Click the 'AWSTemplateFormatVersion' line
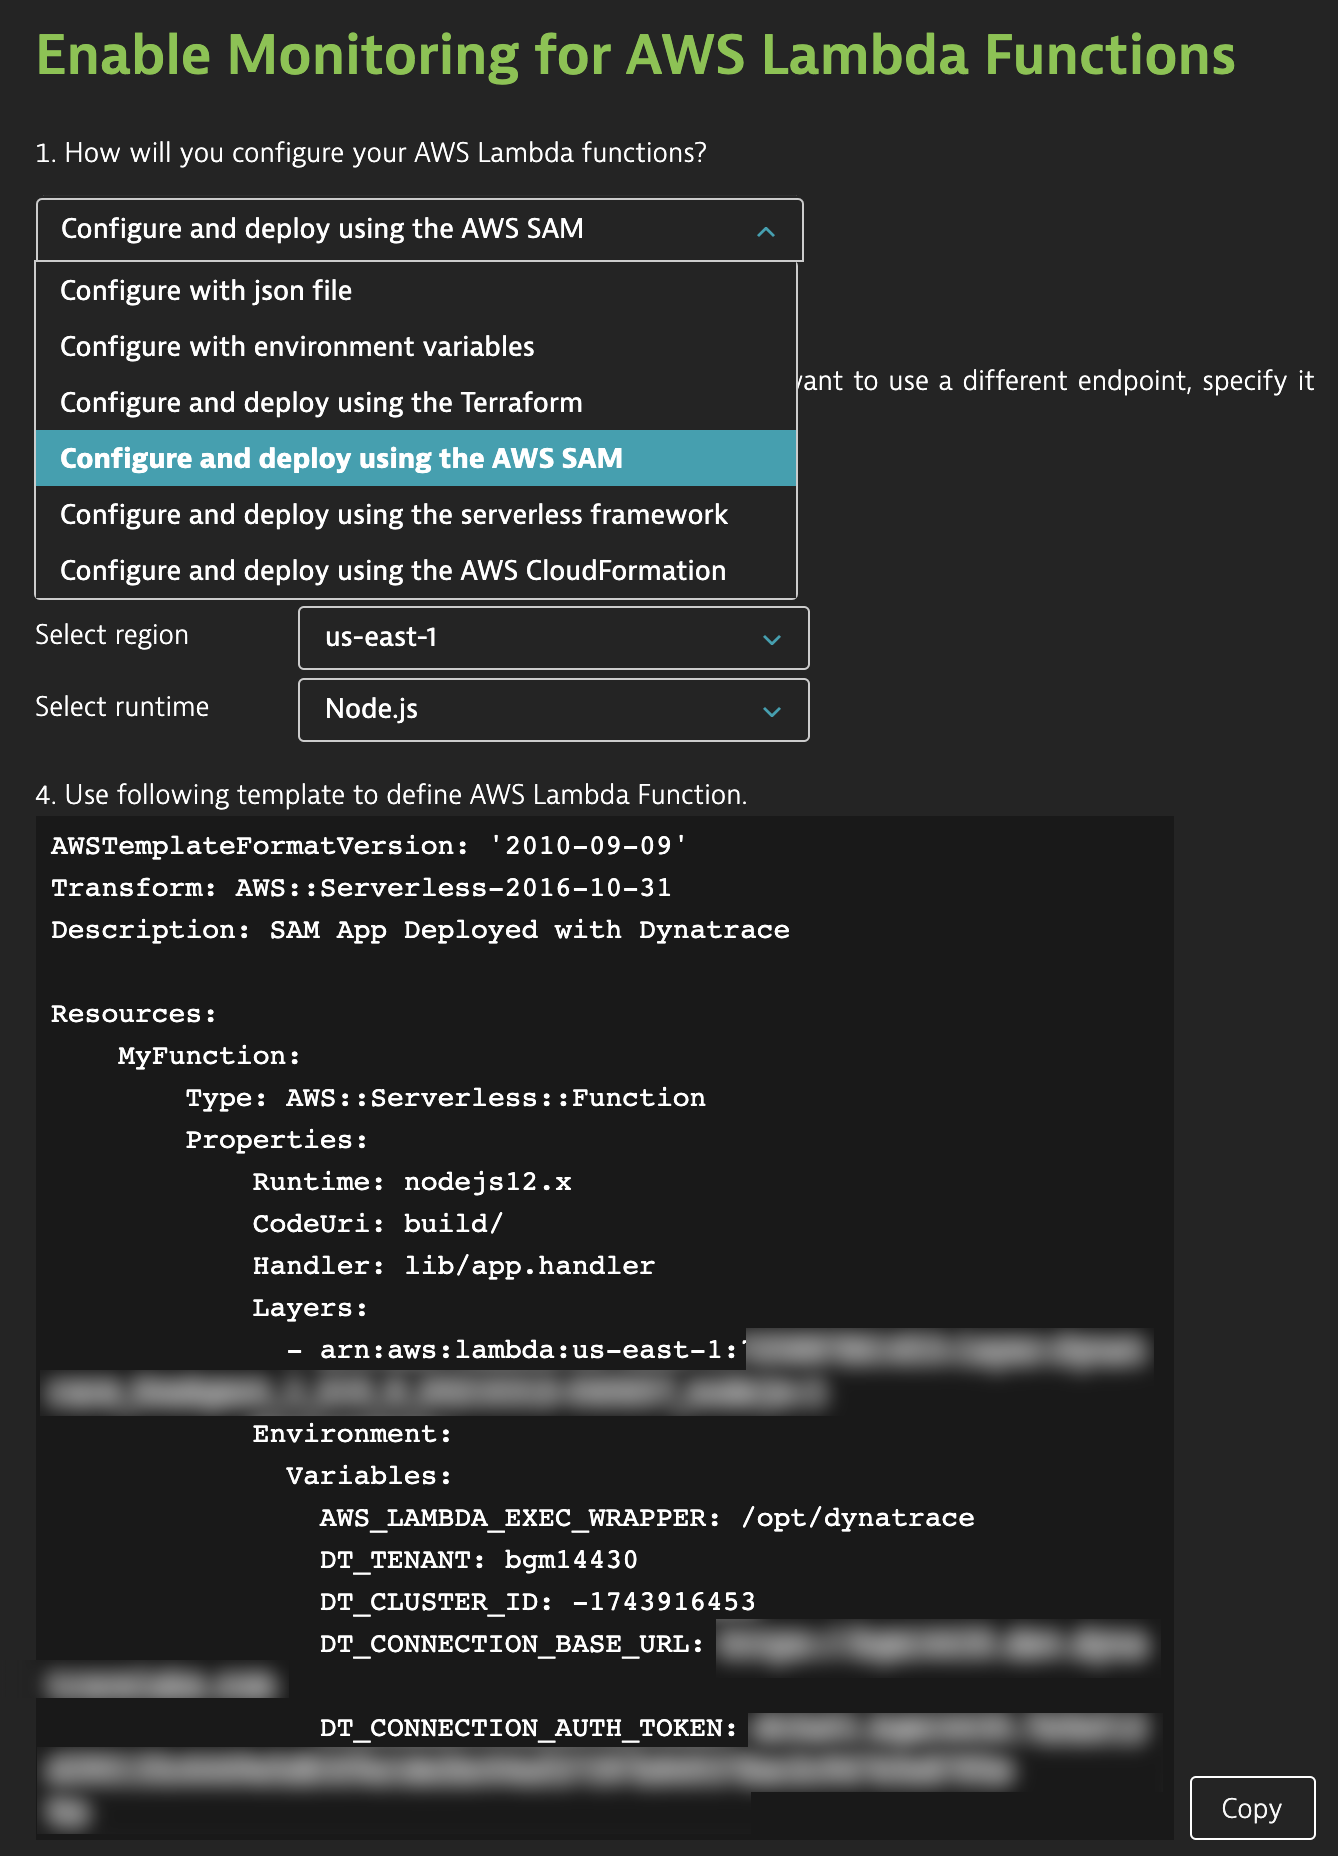The width and height of the screenshot is (1338, 1856). [x=369, y=846]
